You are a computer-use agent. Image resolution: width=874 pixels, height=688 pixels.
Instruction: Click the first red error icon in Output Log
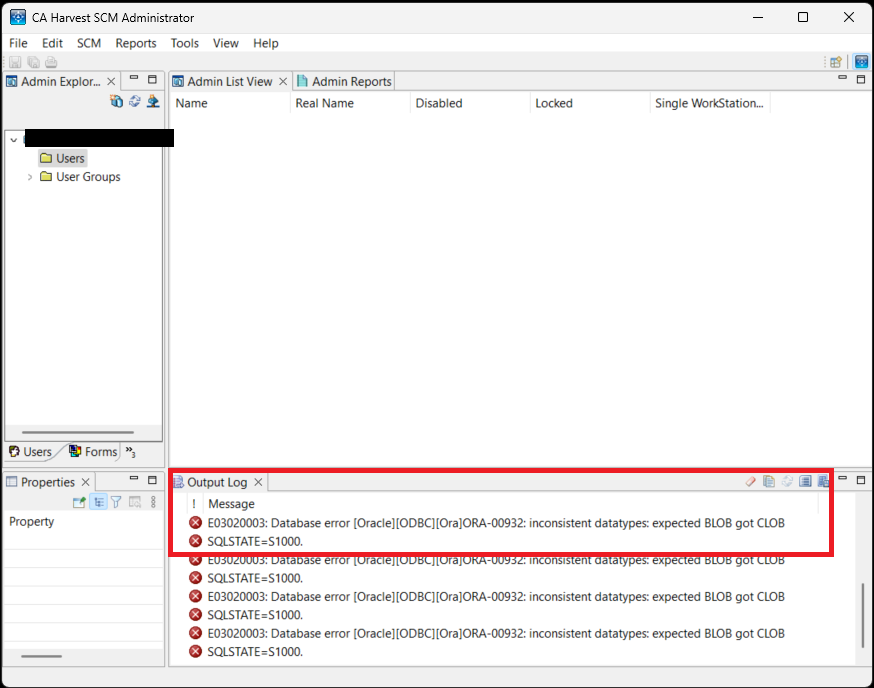(x=195, y=523)
